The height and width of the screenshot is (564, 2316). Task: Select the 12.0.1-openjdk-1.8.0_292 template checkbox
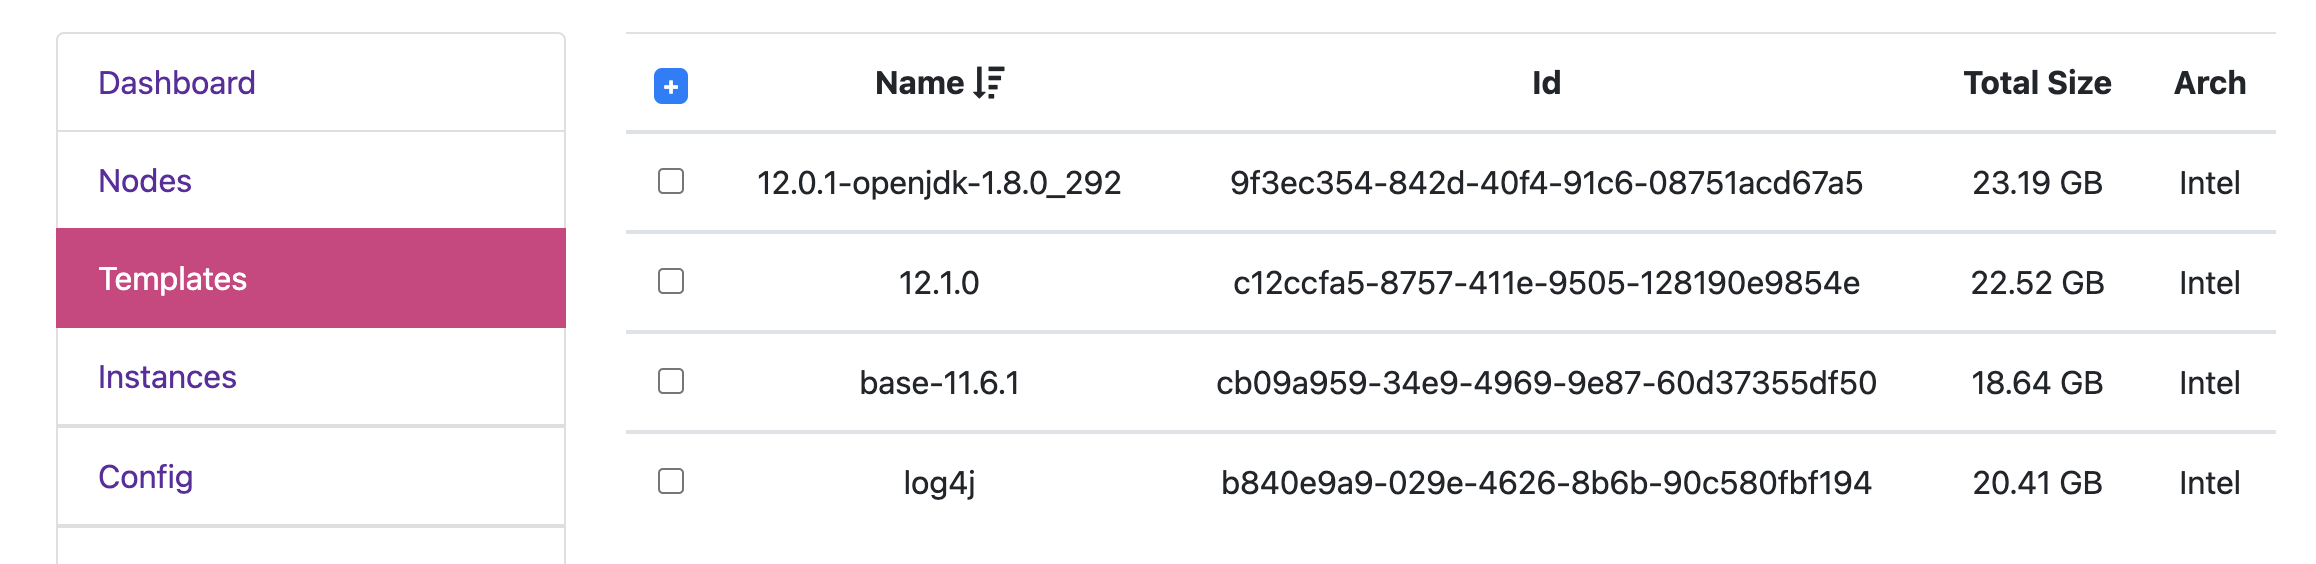[671, 181]
